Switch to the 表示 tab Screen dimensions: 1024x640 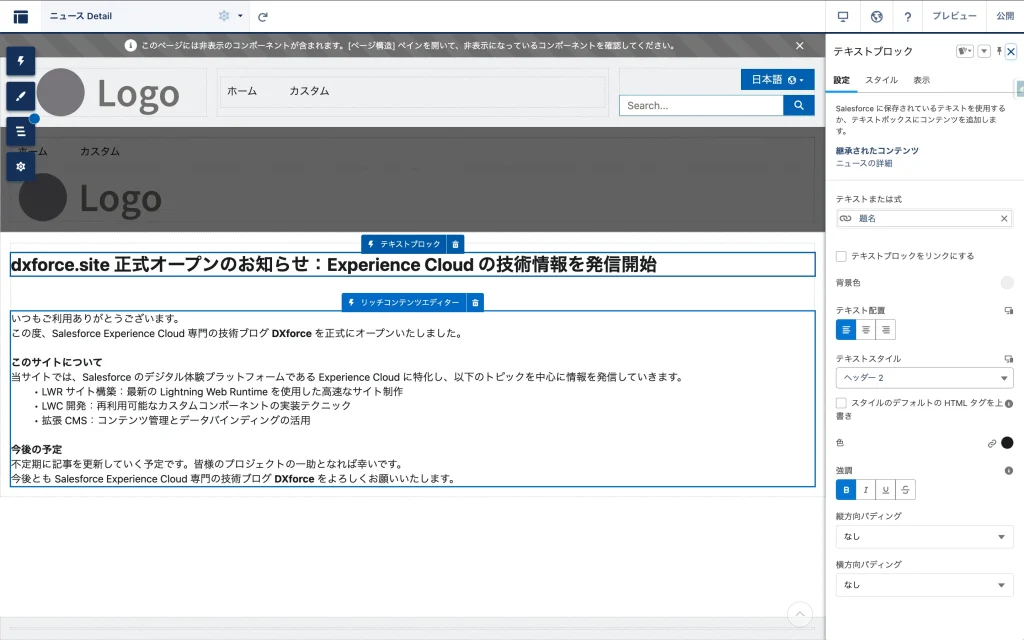[921, 80]
